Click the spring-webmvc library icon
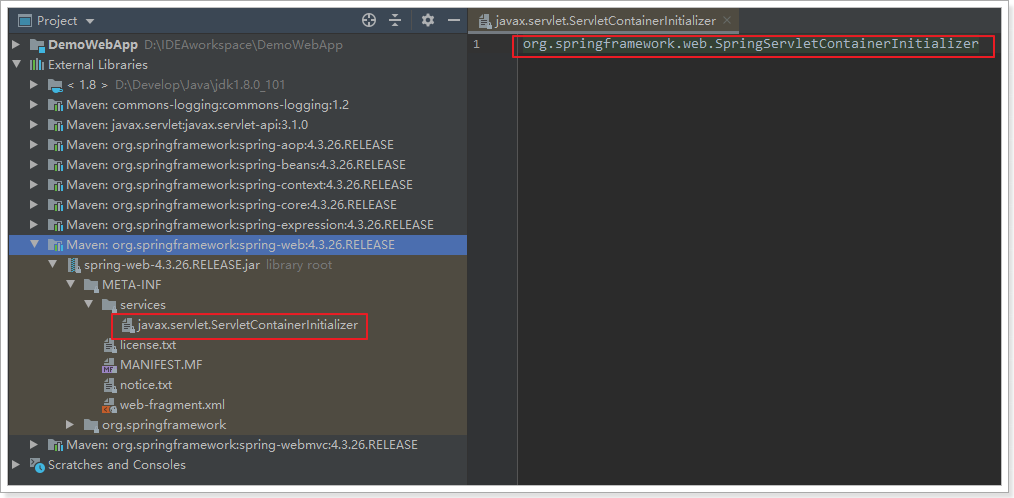The height and width of the screenshot is (498, 1014). pyautogui.click(x=56, y=445)
